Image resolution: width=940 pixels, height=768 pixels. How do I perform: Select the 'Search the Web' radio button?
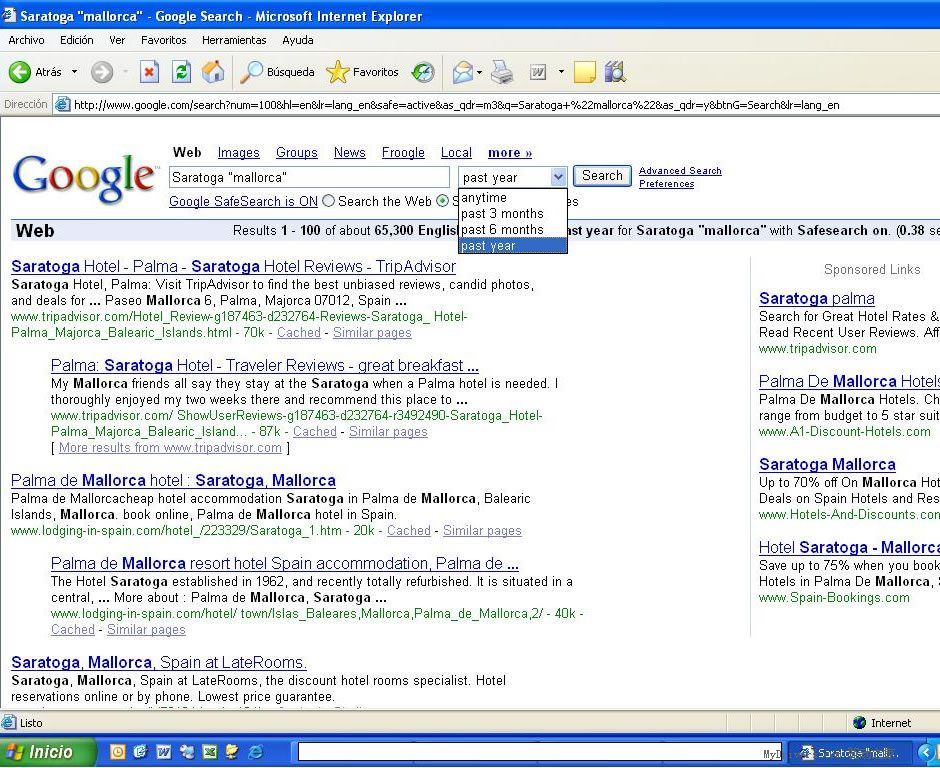(329, 201)
